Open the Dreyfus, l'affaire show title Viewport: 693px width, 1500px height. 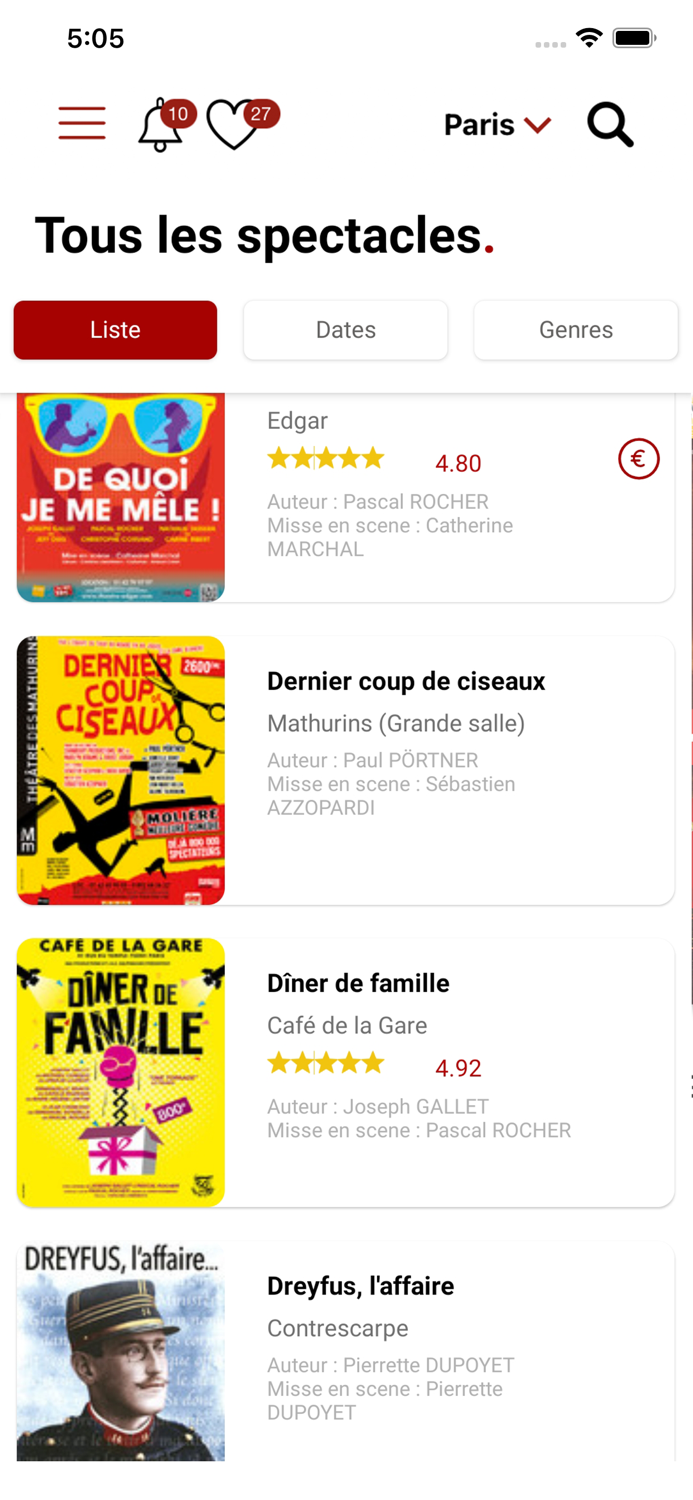click(360, 1286)
